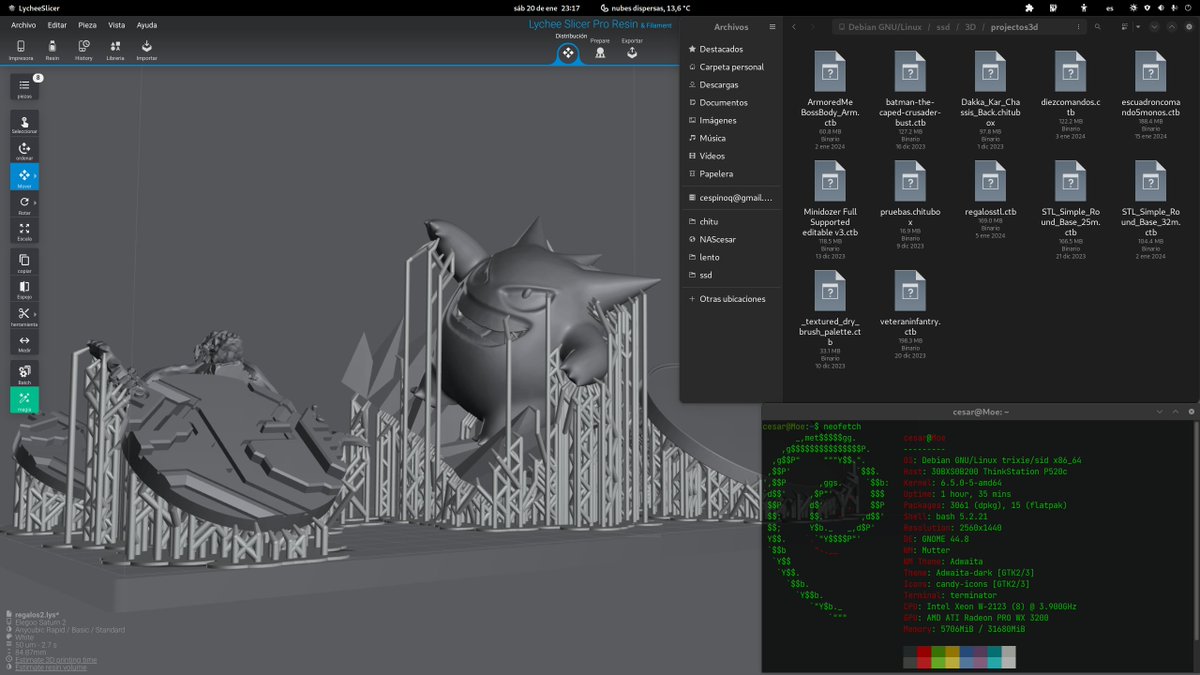1200x675 pixels.
Task: Click the green magia magic button
Action: 24,401
